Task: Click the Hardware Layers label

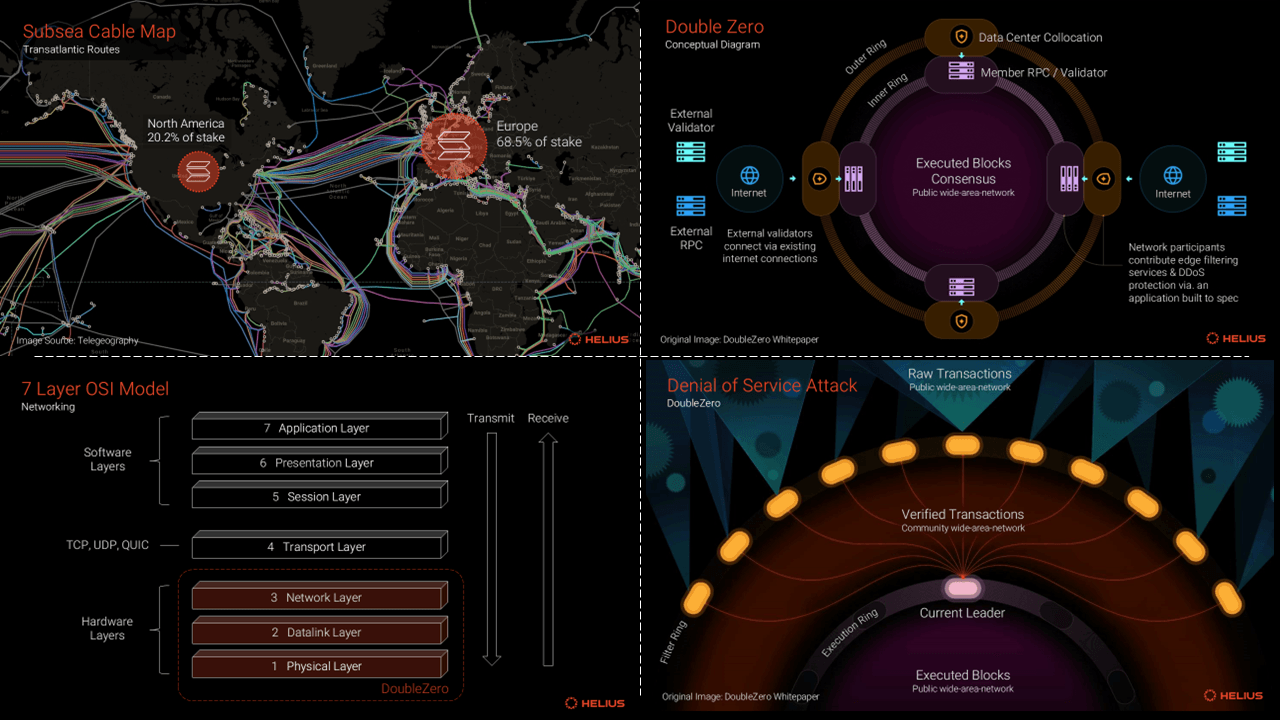Action: pyautogui.click(x=106, y=628)
